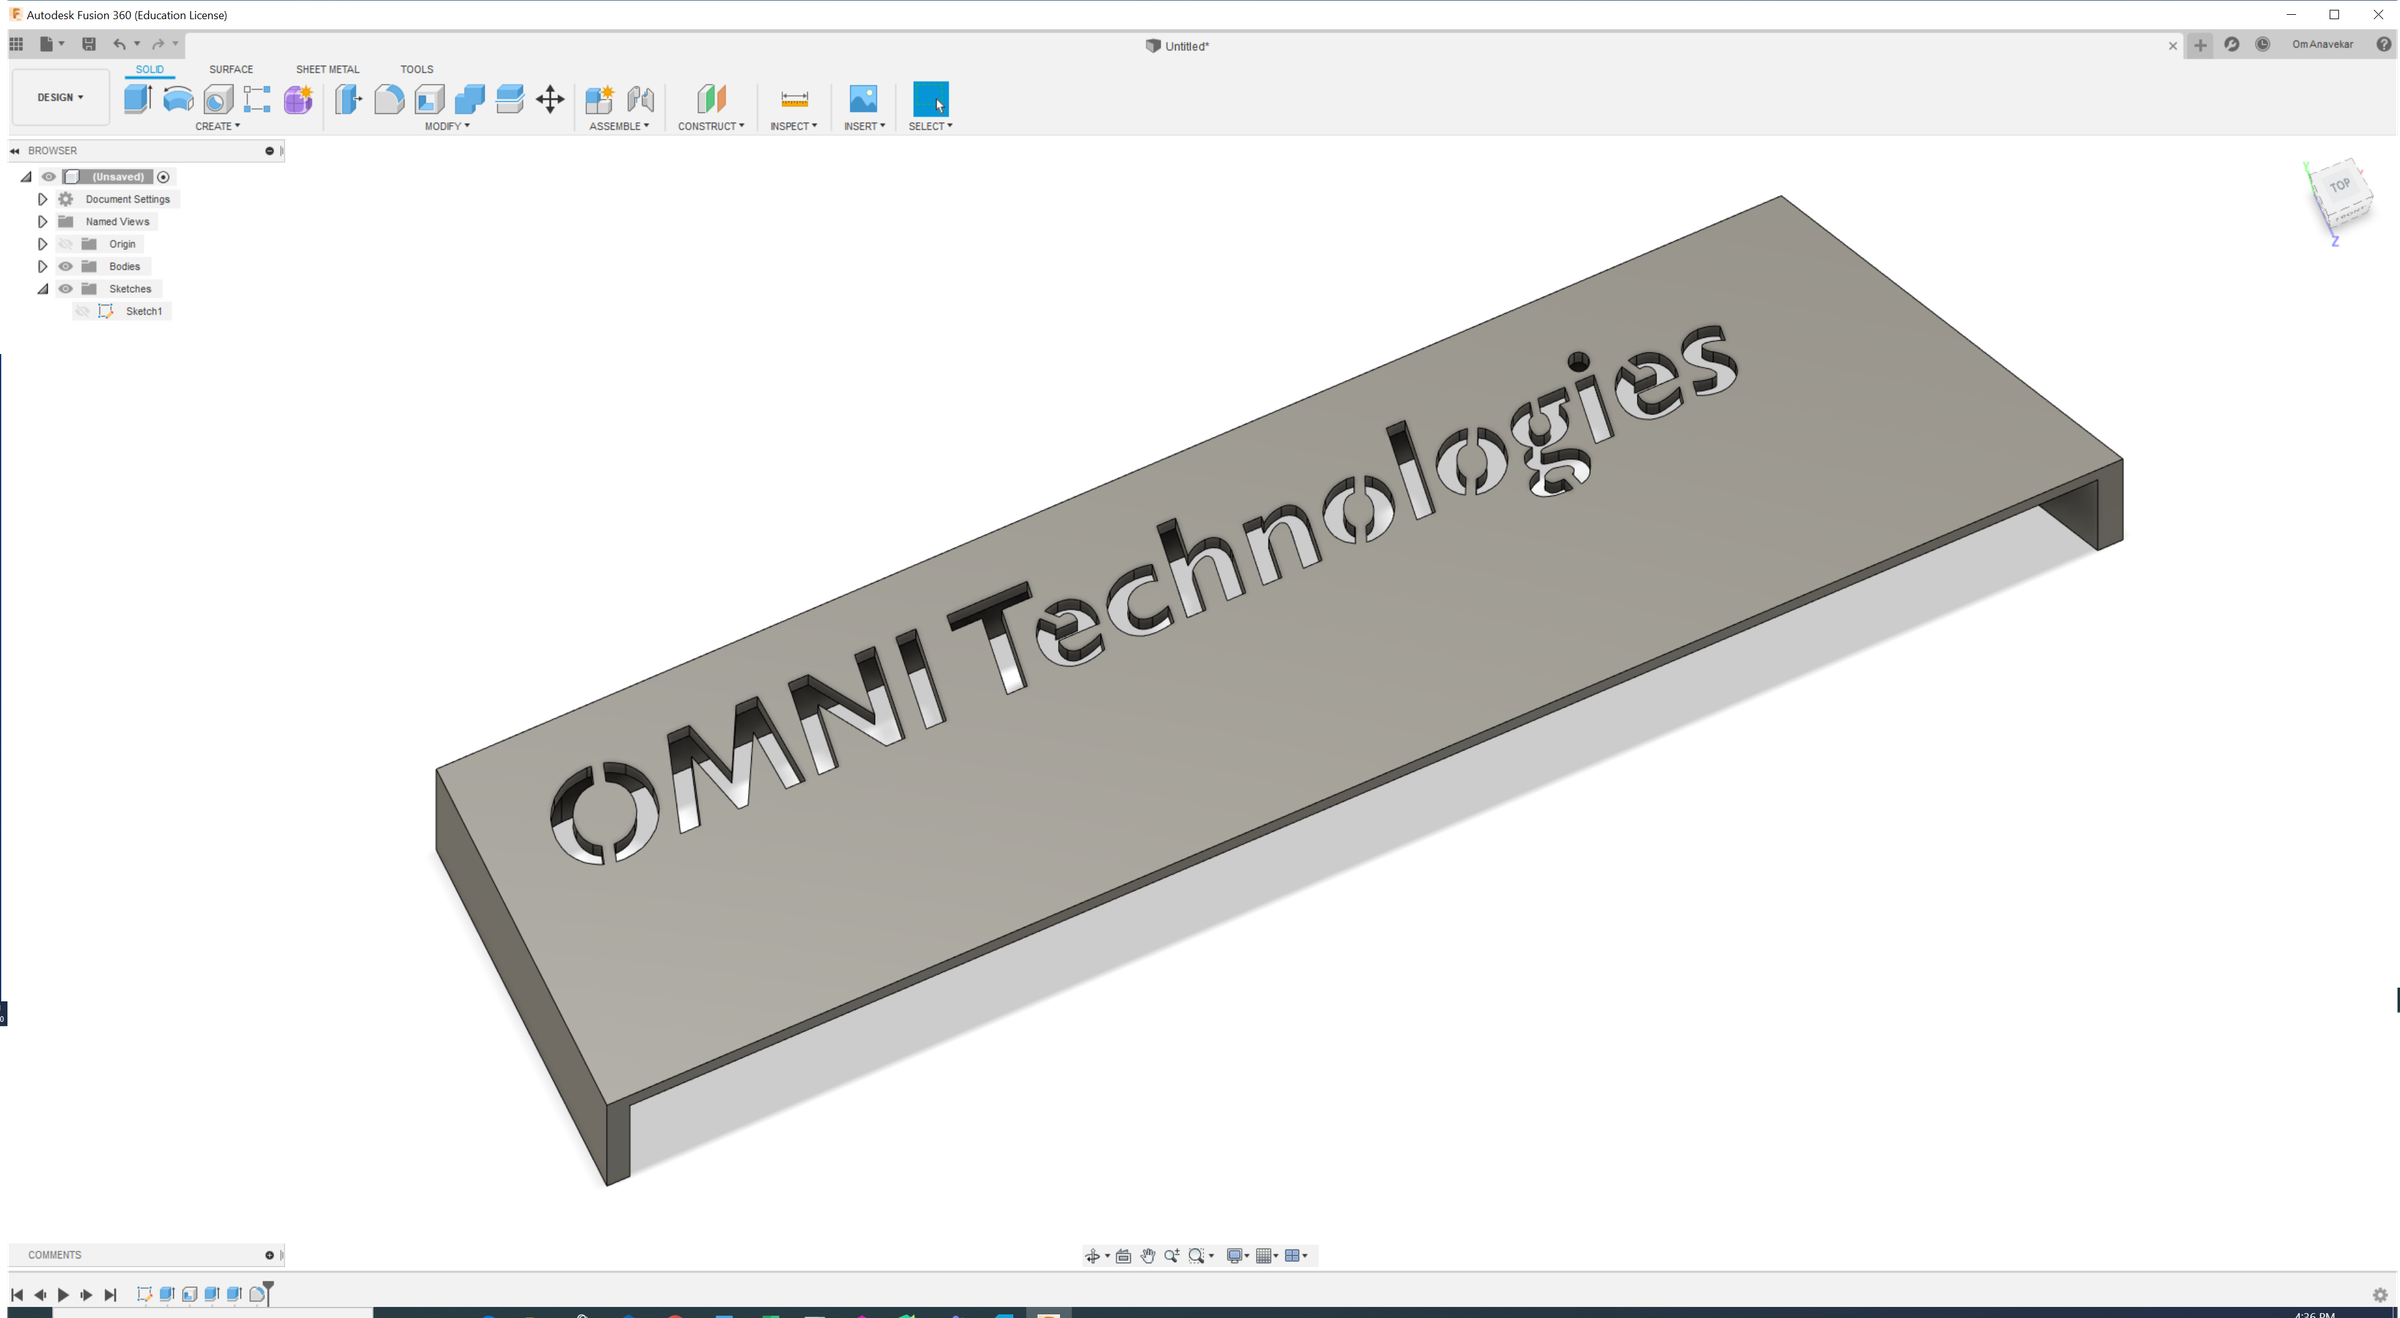Image resolution: width=2400 pixels, height=1318 pixels.
Task: Hide the Bodies folder
Action: [65, 266]
